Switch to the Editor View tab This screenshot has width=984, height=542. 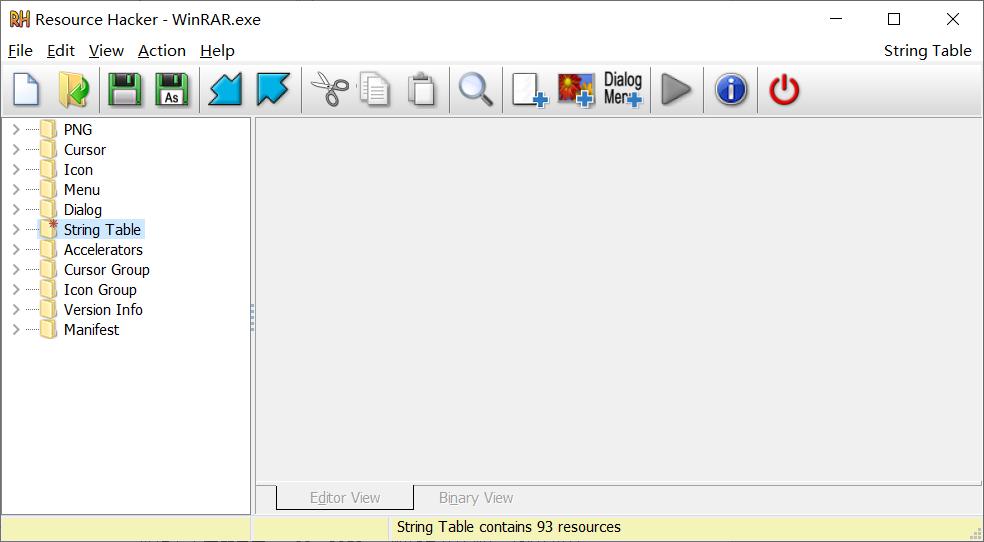(x=345, y=497)
